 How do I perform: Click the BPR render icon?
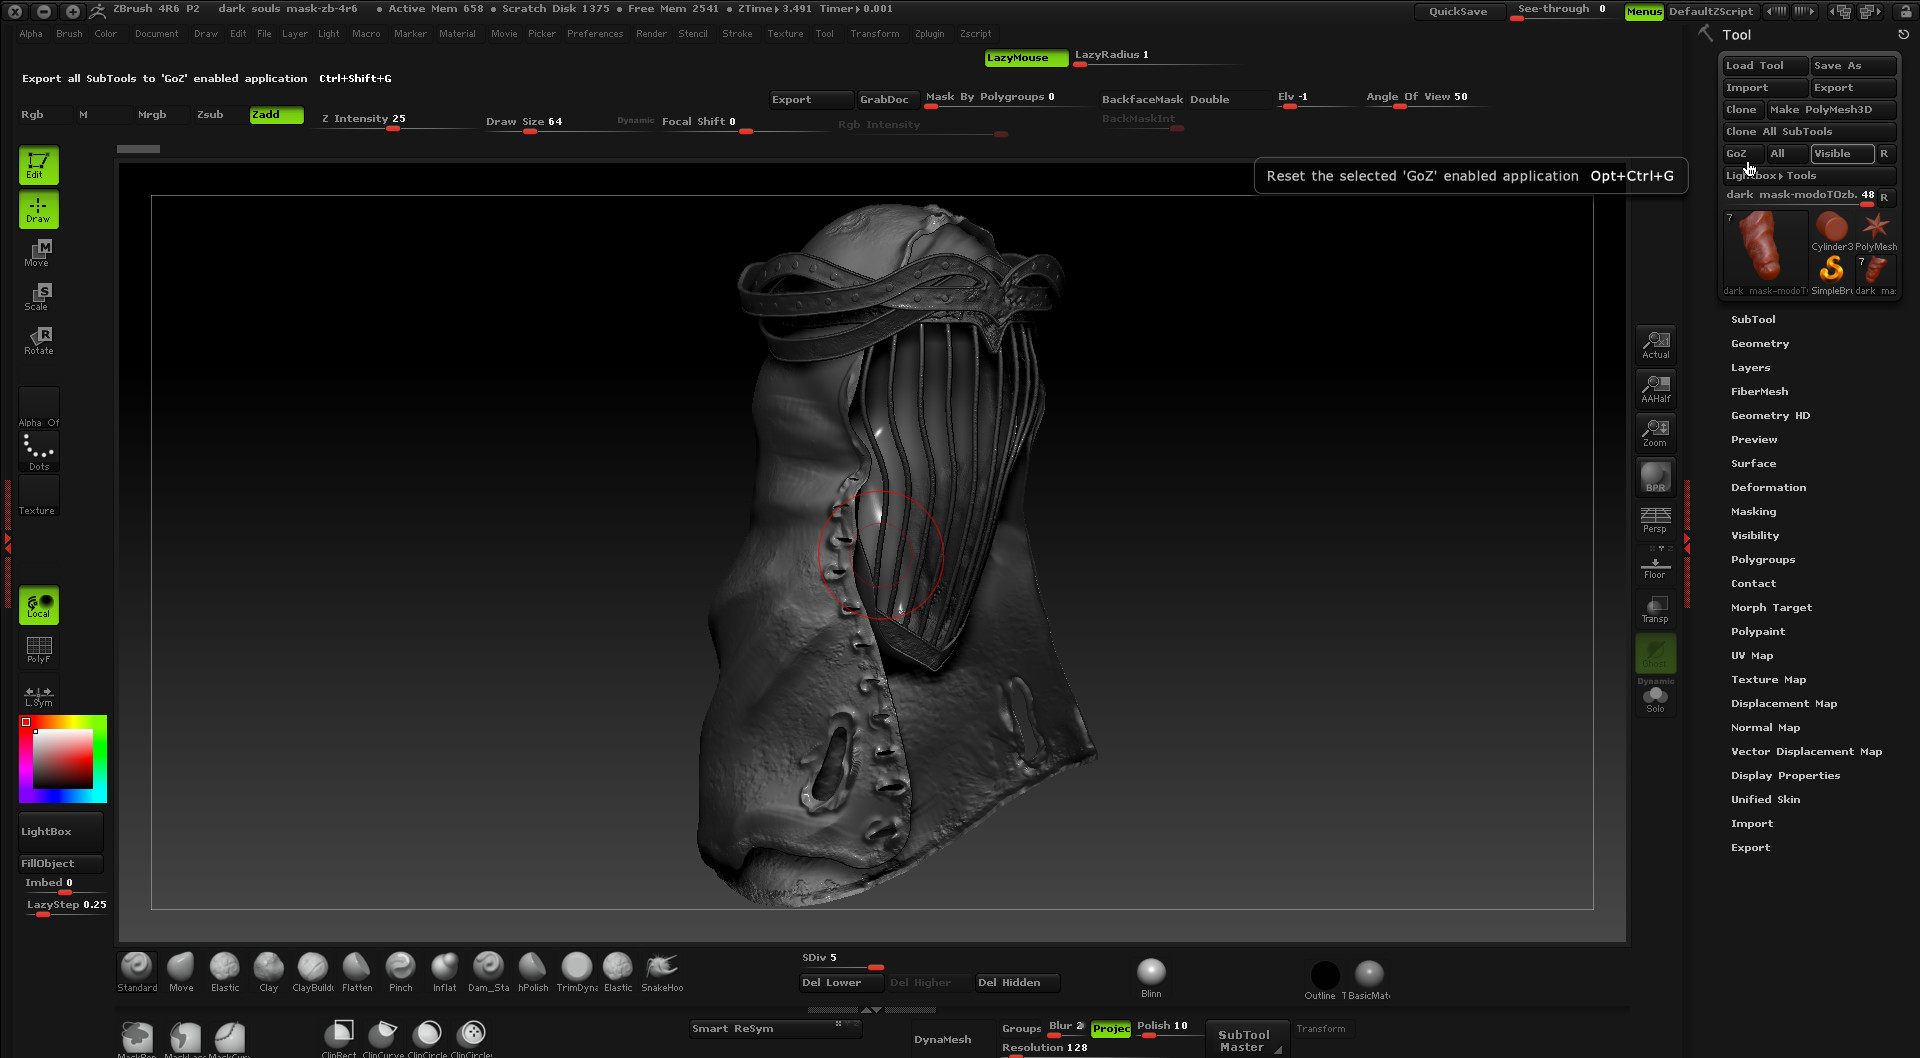pyautogui.click(x=1655, y=477)
